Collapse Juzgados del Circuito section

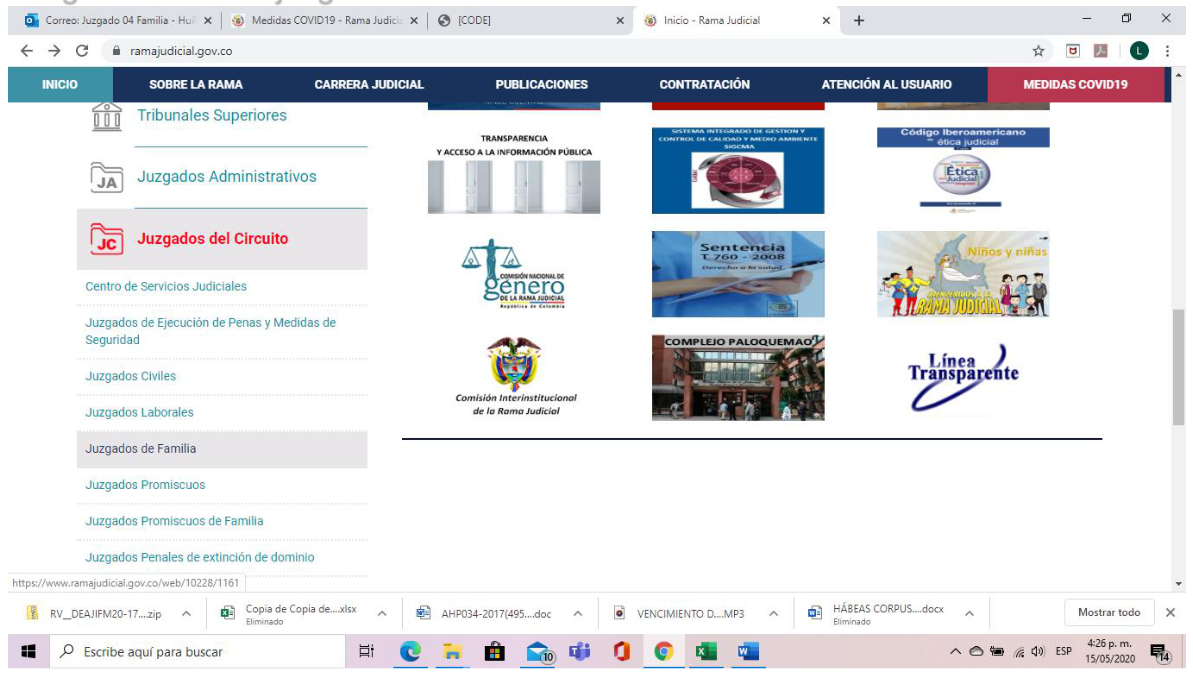pos(222,239)
